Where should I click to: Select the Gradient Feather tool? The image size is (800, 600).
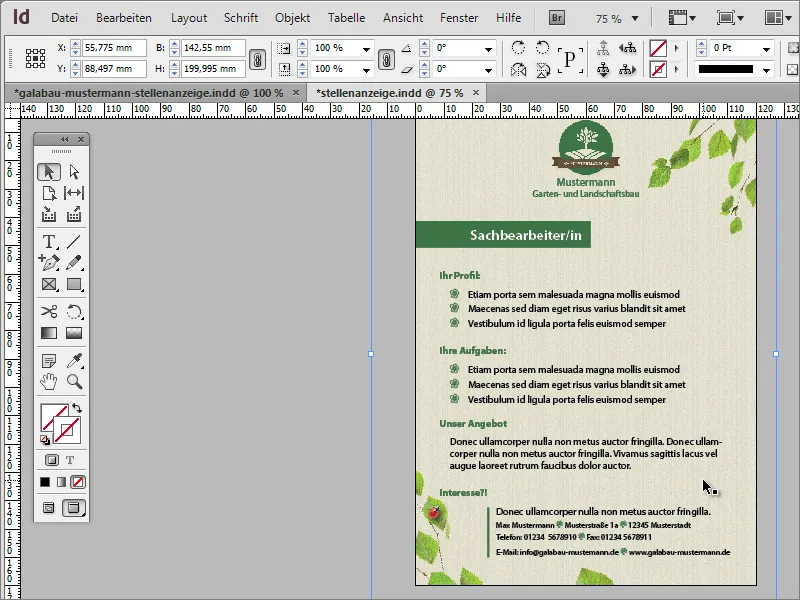click(x=74, y=333)
